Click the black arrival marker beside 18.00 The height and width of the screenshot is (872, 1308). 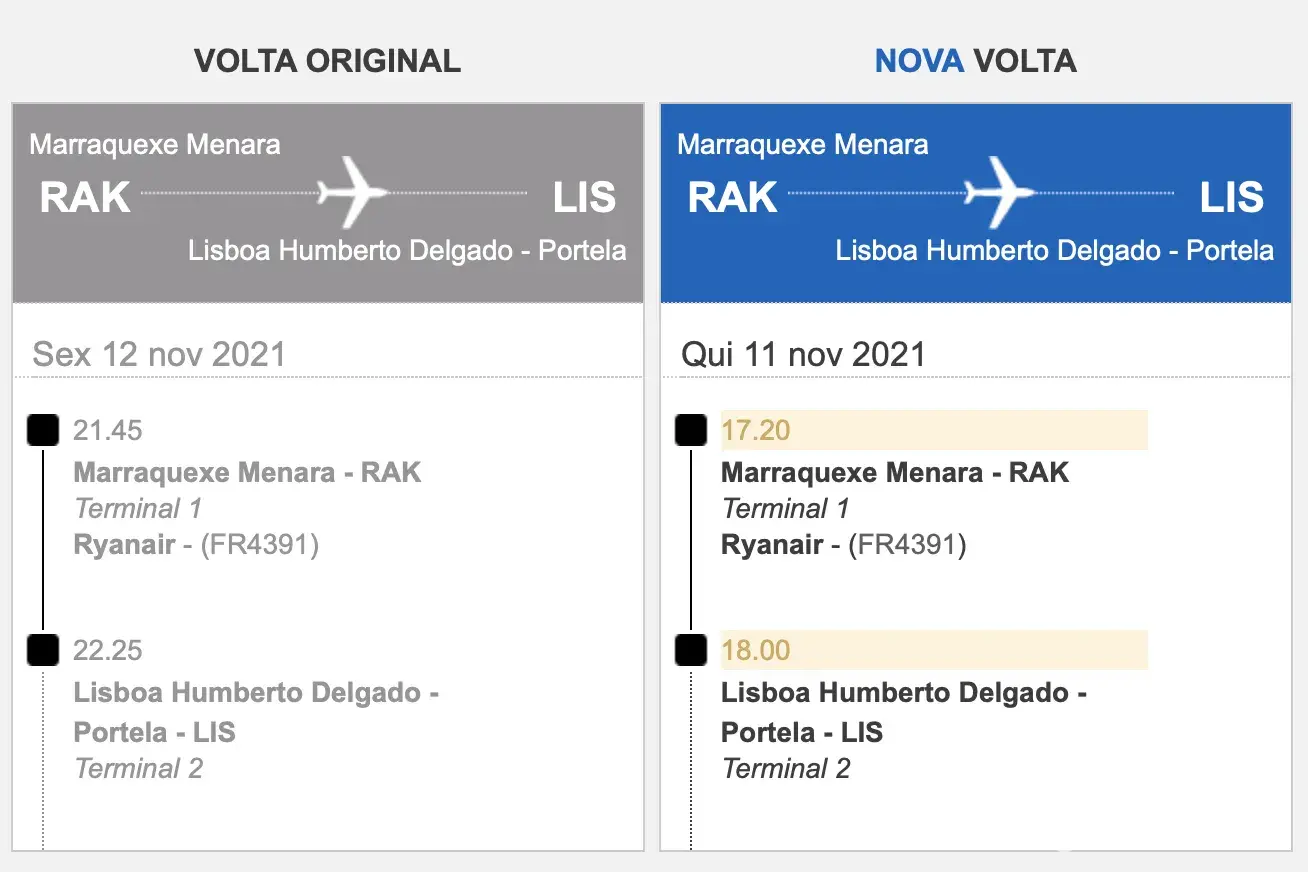tap(691, 651)
